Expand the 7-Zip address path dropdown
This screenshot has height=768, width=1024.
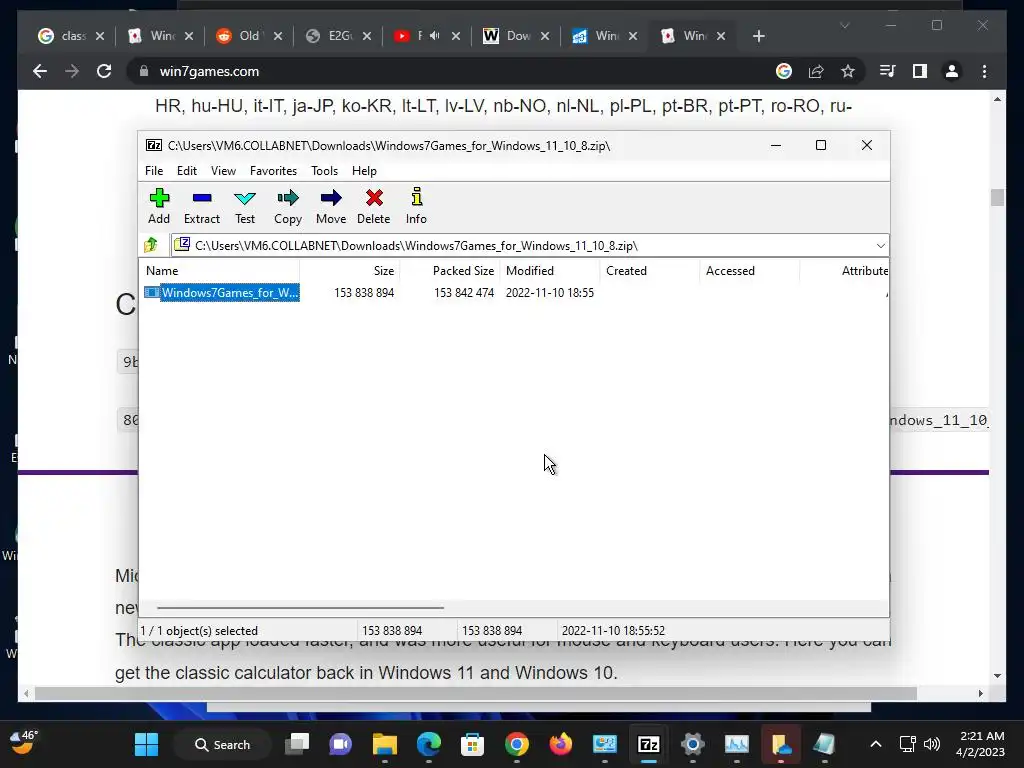point(880,246)
